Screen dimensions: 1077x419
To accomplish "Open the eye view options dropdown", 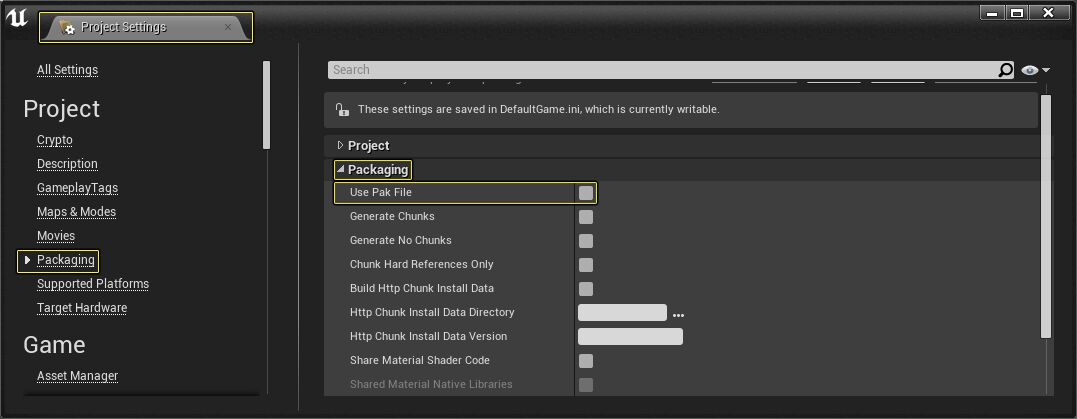I will 1036,70.
